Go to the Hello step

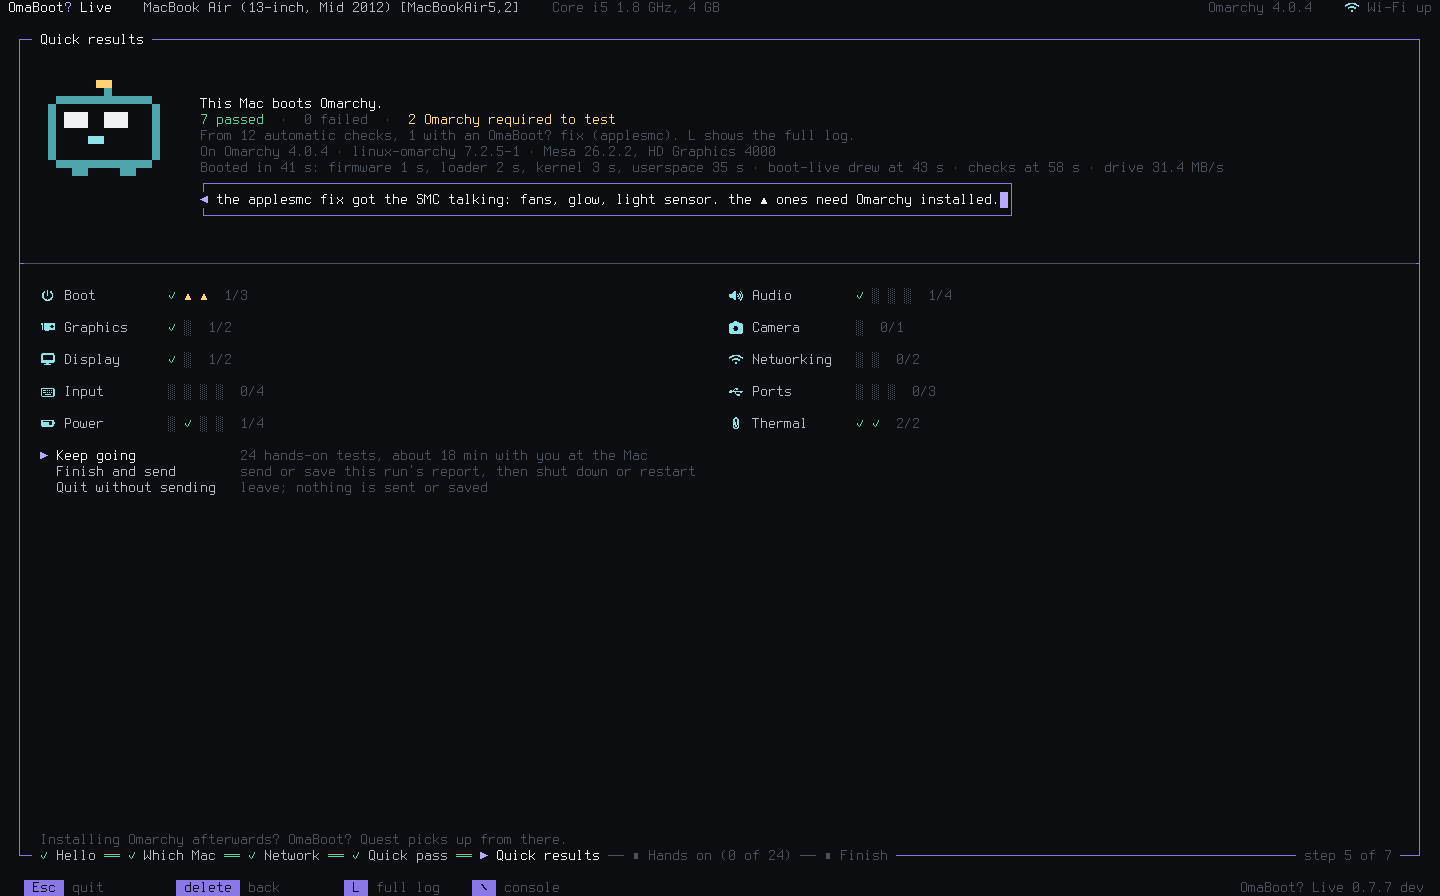(x=68, y=856)
